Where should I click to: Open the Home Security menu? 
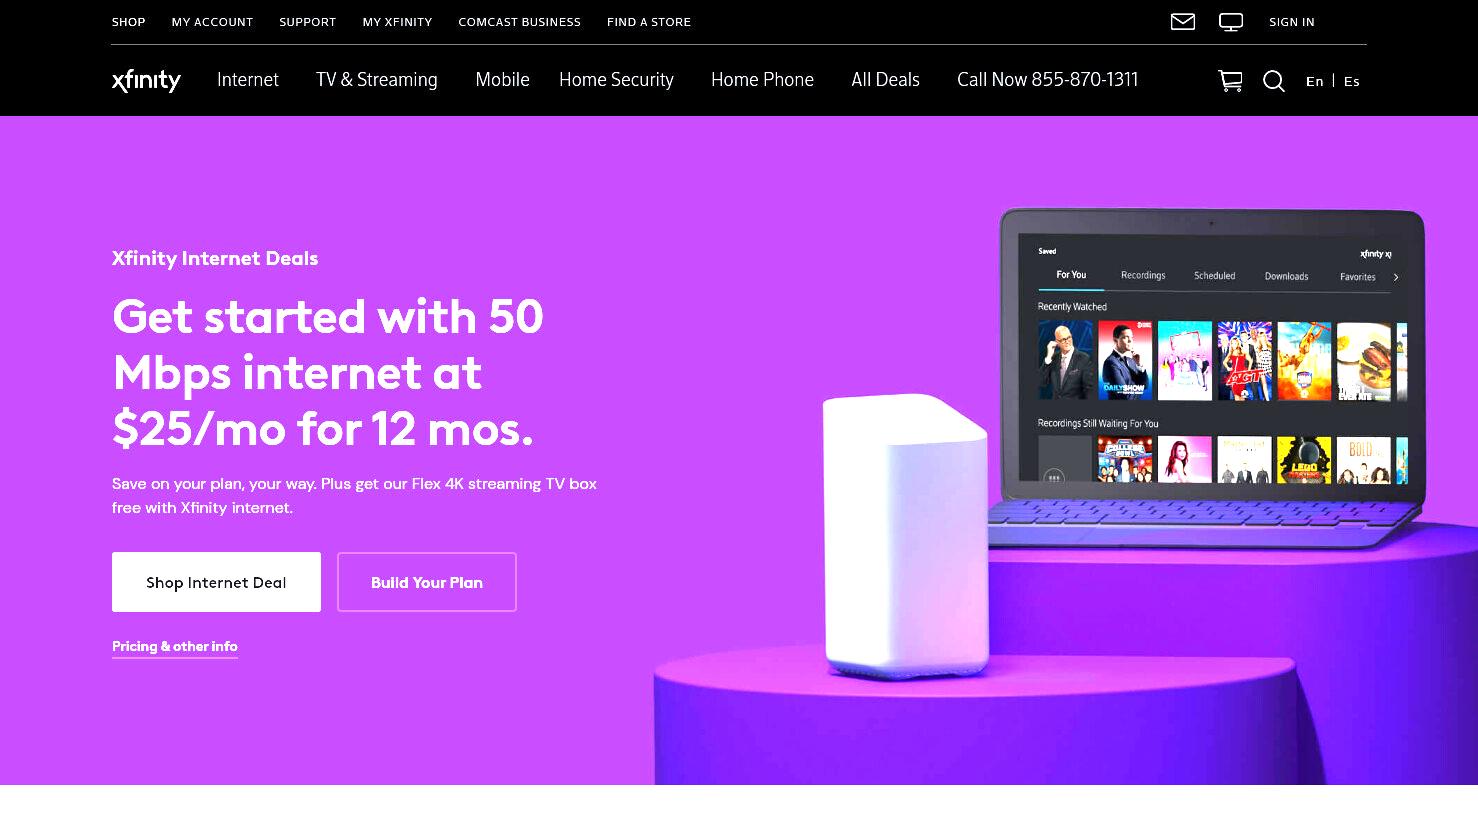tap(616, 80)
